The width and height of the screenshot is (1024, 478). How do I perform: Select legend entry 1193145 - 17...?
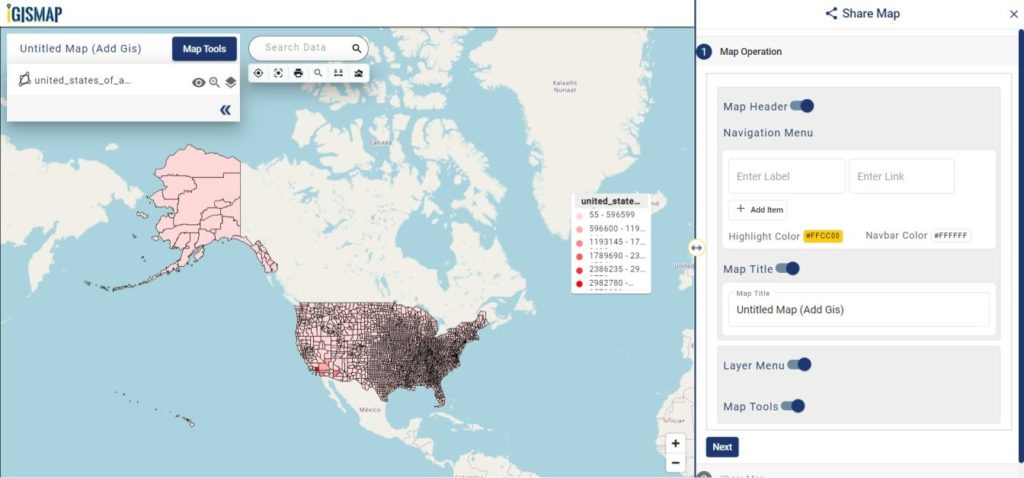click(x=610, y=242)
